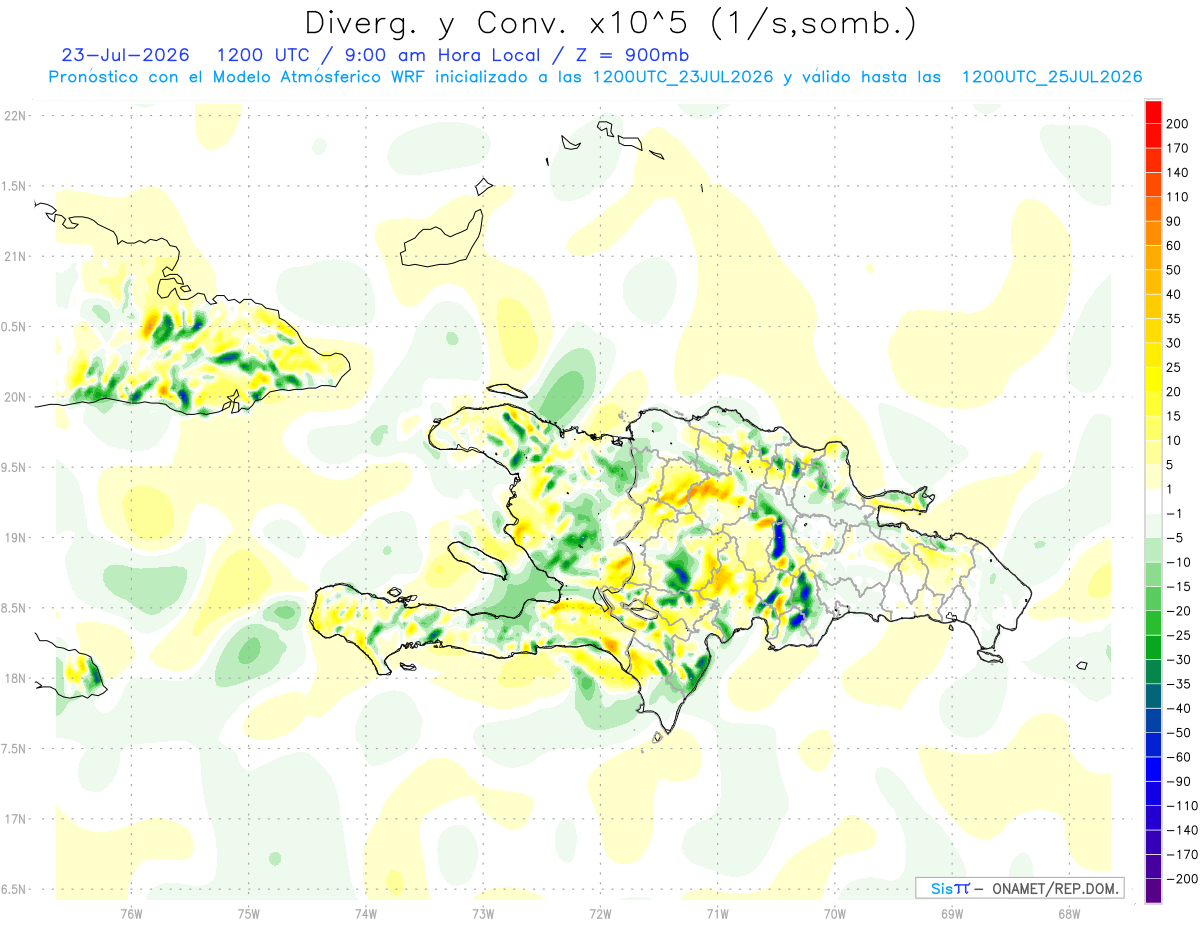Click the green swatch between -20 and -25

coord(1153,623)
